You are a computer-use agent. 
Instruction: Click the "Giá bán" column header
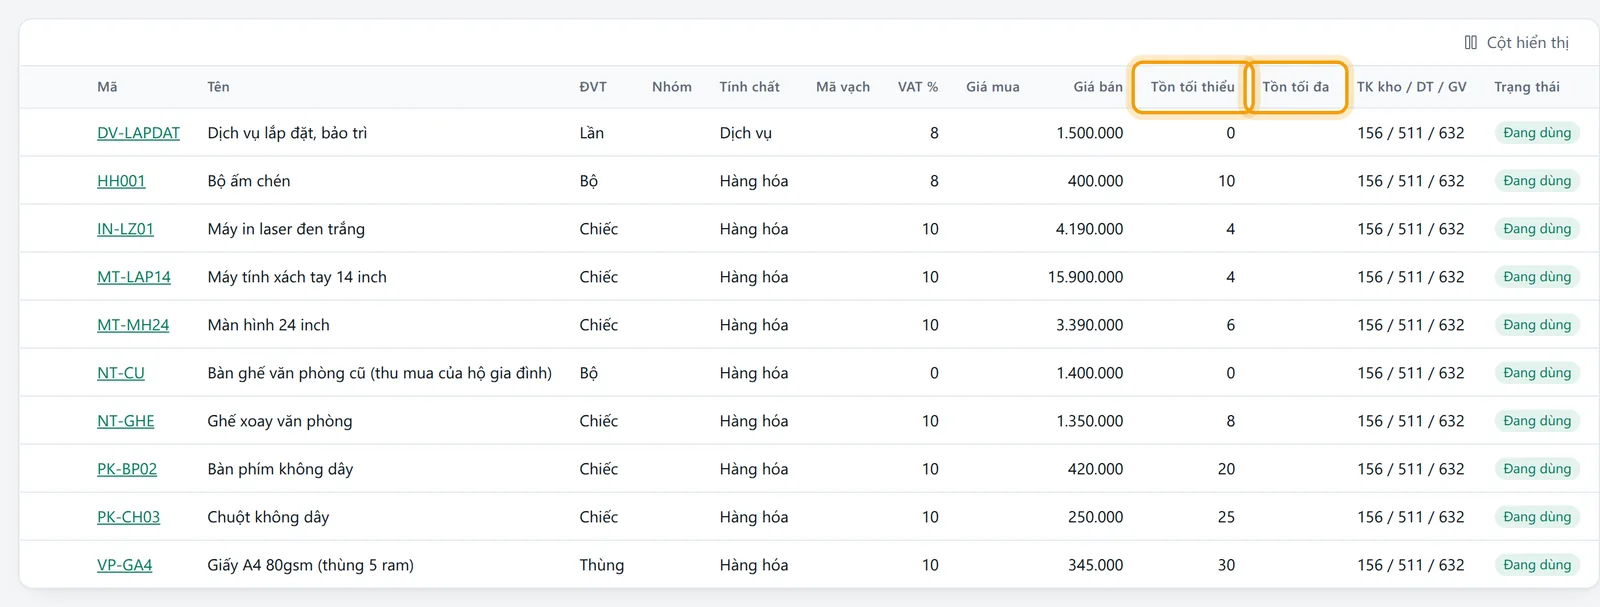point(1098,87)
